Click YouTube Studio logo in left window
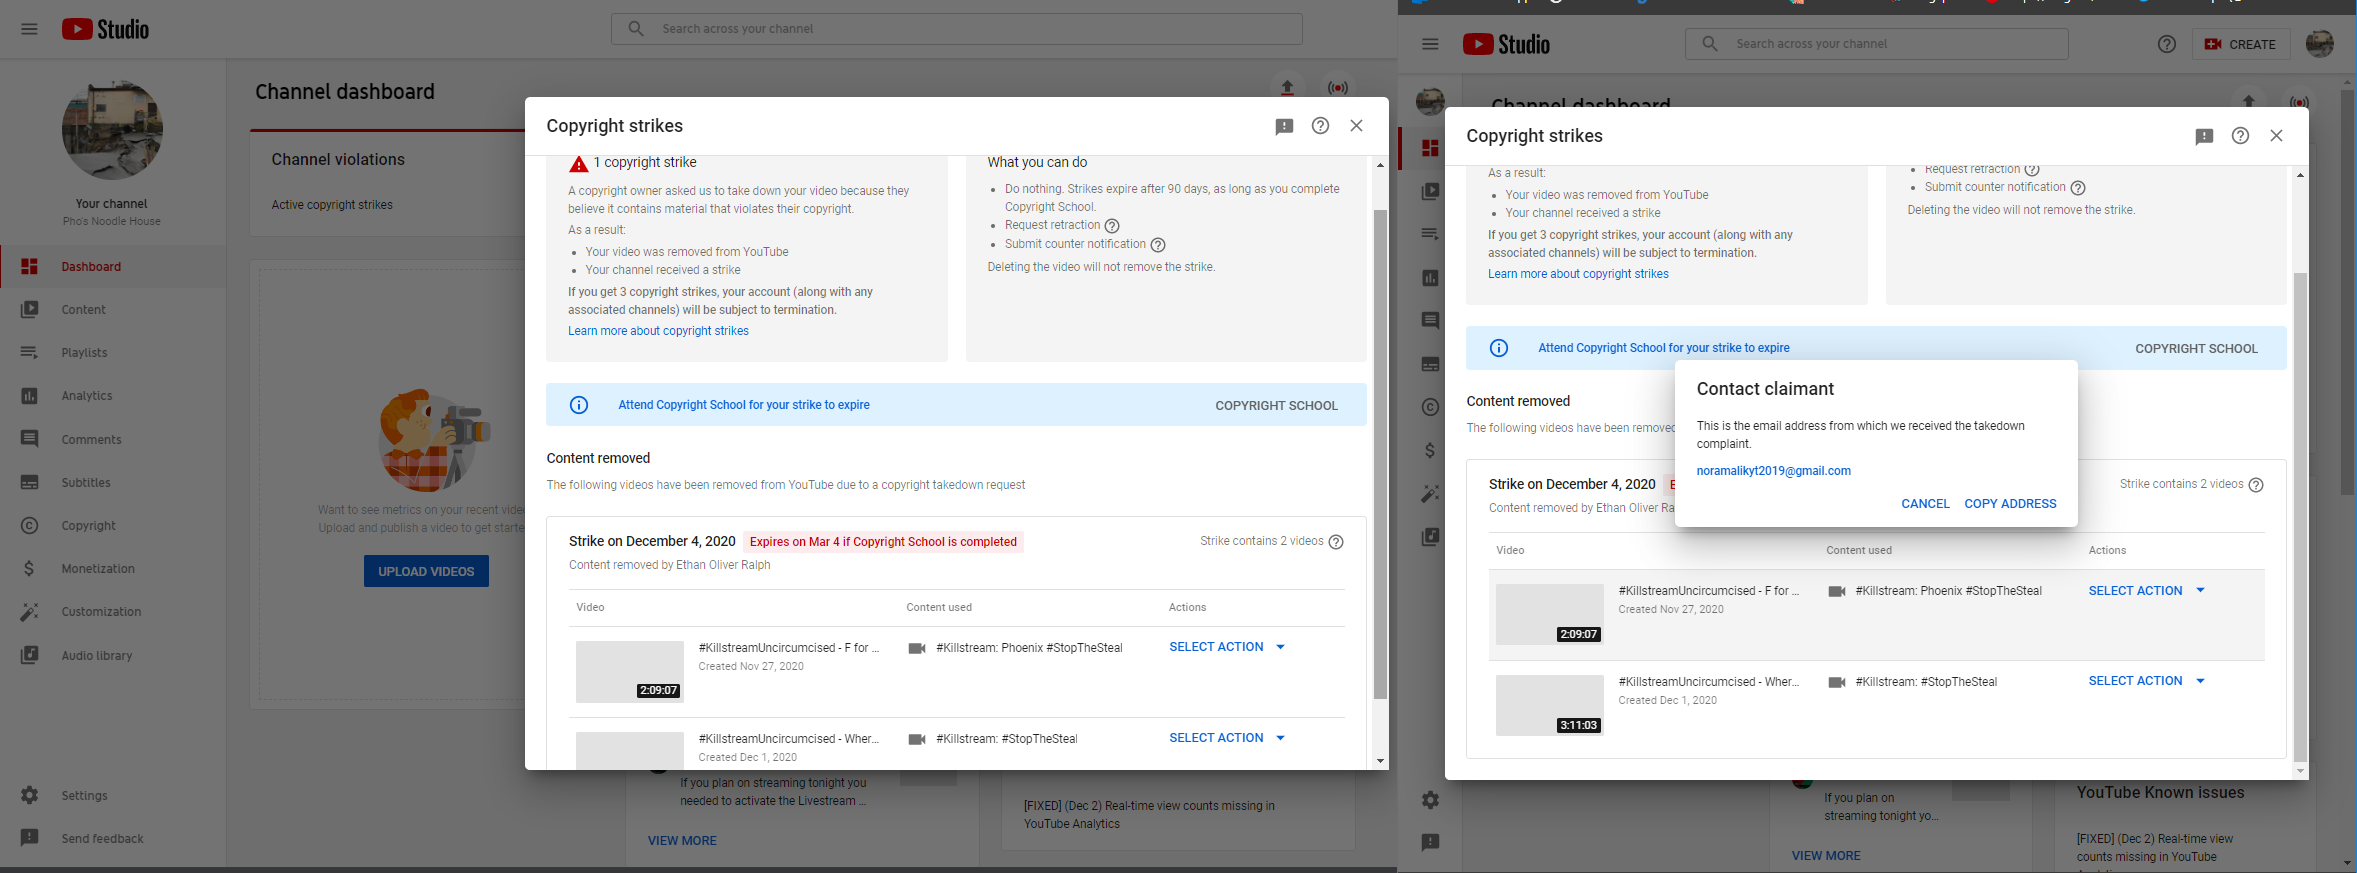Screen dimensions: 2357x873 (x=105, y=29)
